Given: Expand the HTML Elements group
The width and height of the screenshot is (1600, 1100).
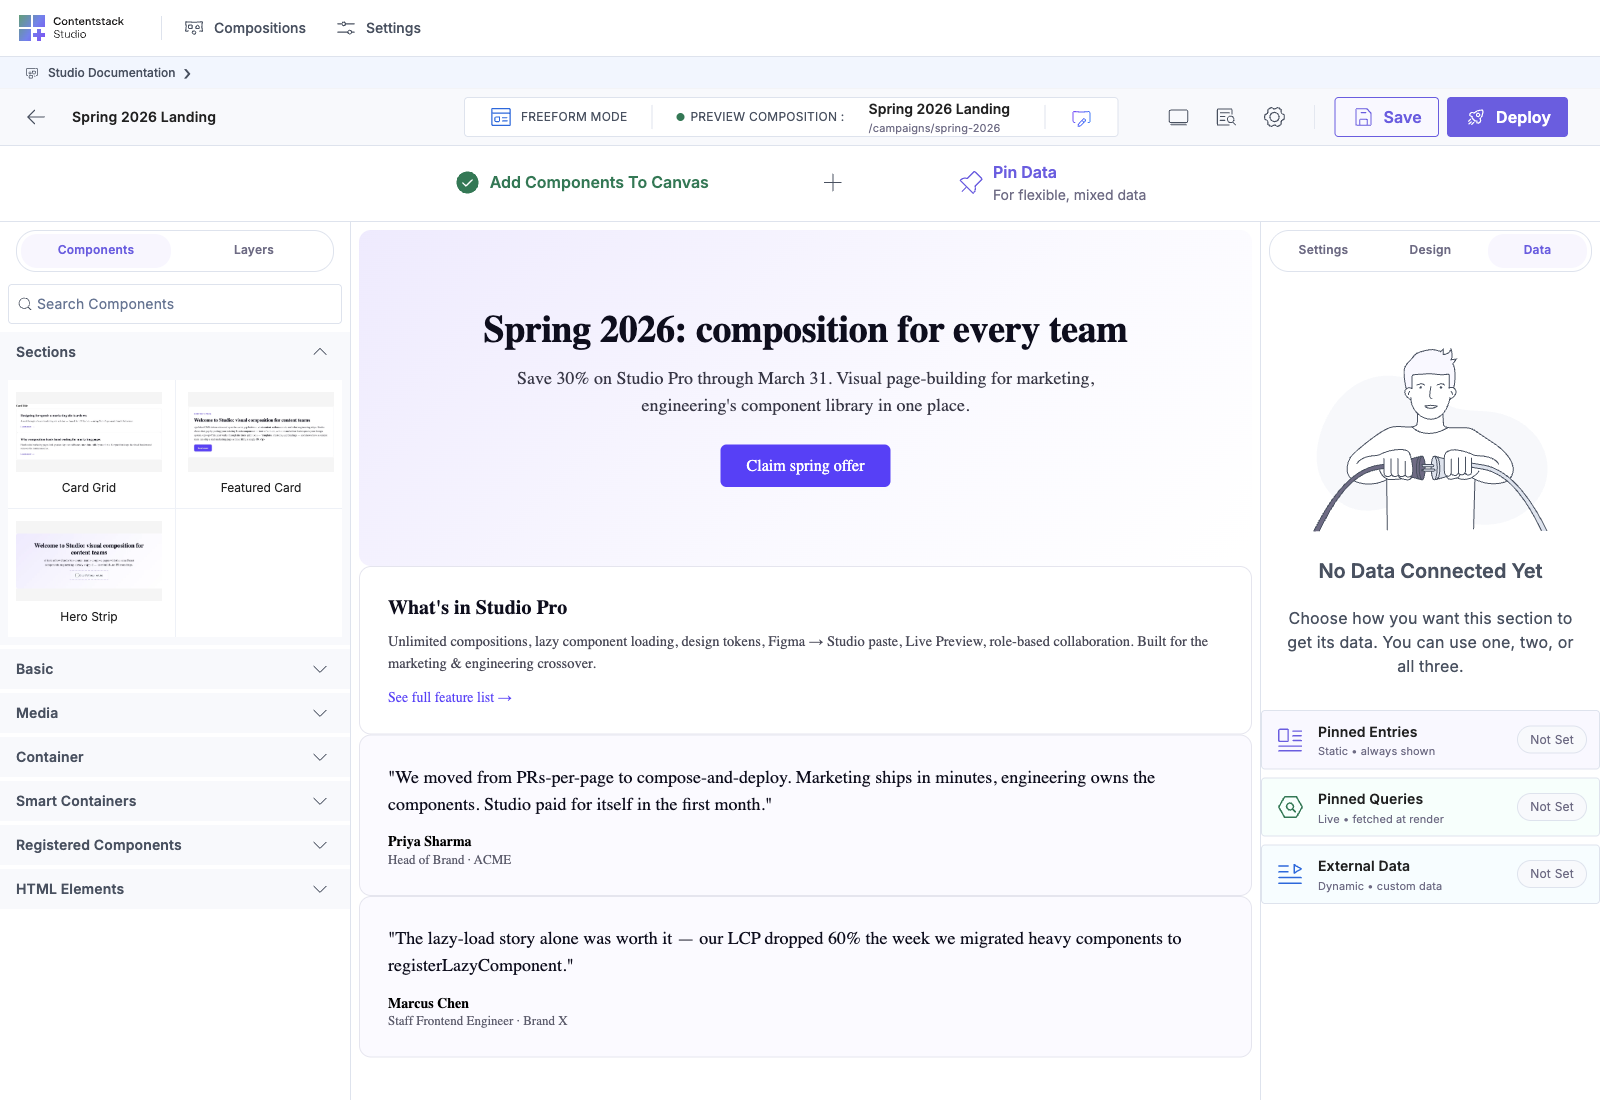Looking at the screenshot, I should click(x=320, y=889).
